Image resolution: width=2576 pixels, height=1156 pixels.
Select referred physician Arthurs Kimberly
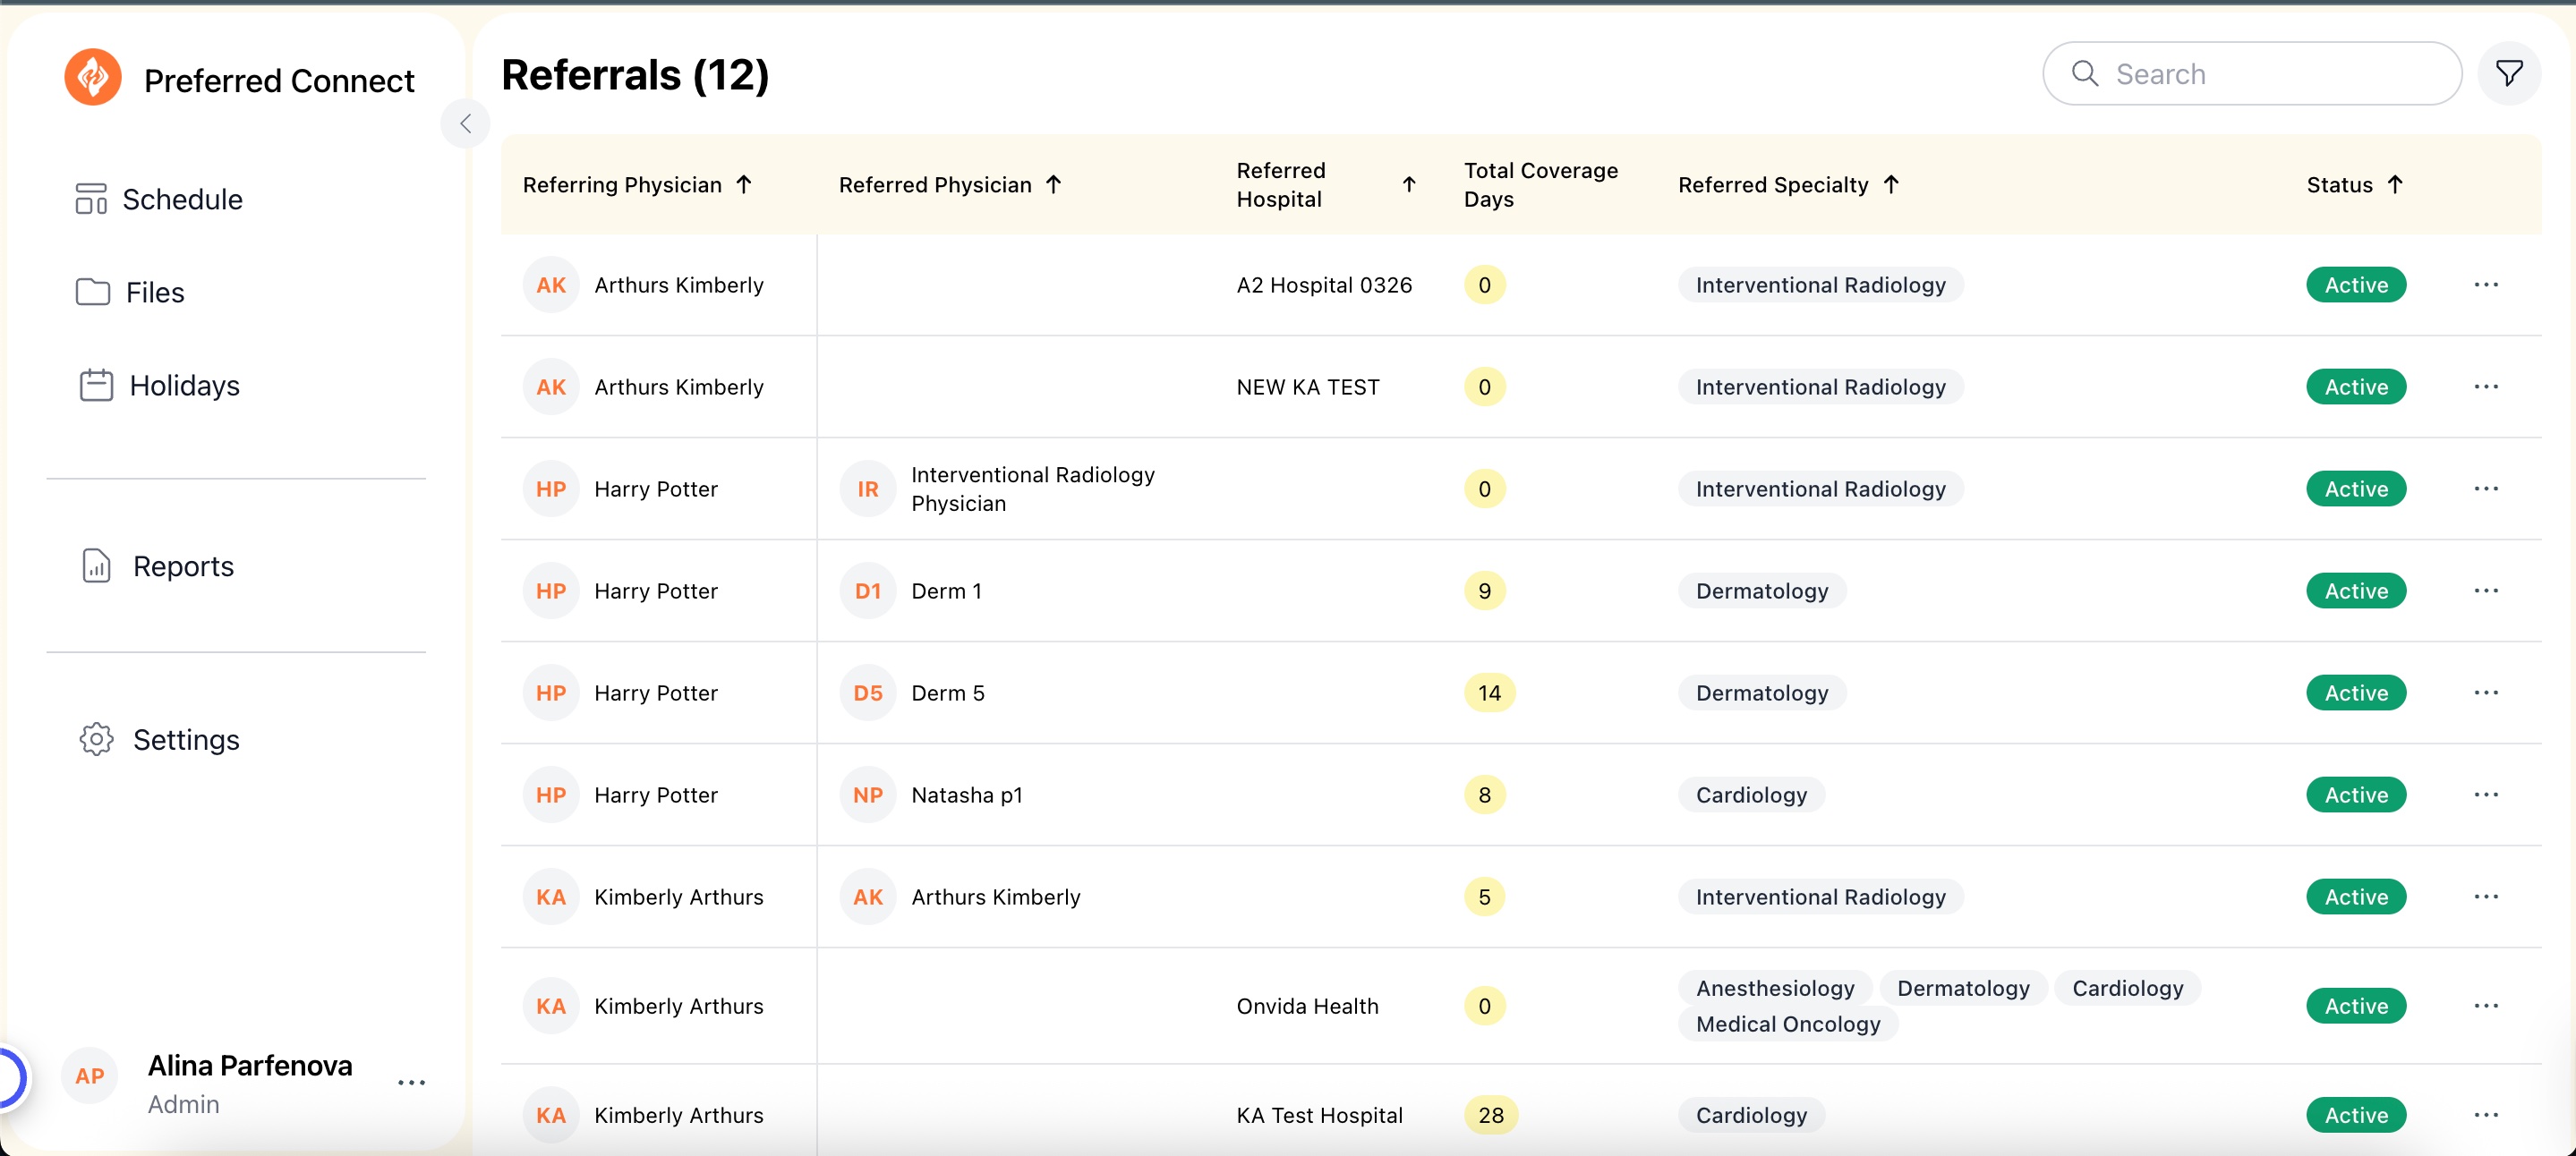point(996,897)
